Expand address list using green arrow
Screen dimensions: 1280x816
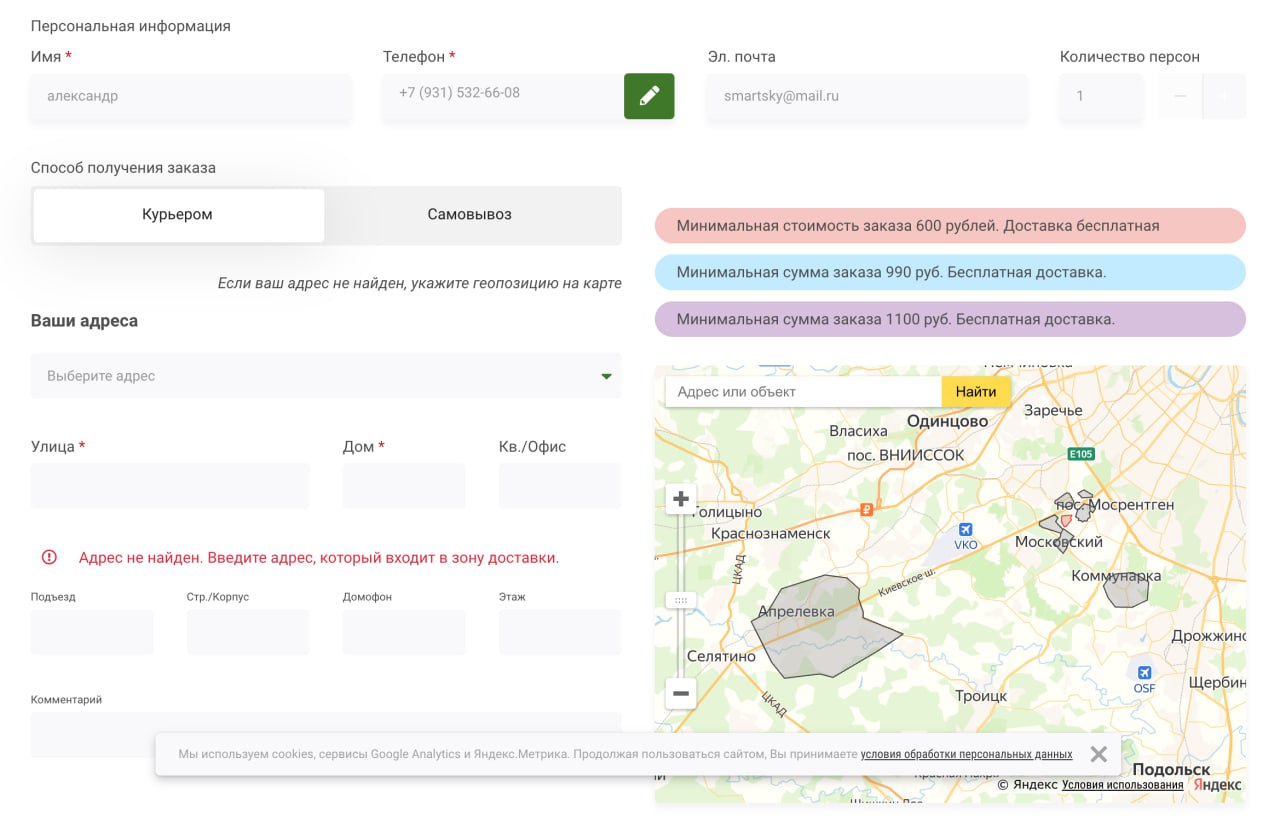606,377
